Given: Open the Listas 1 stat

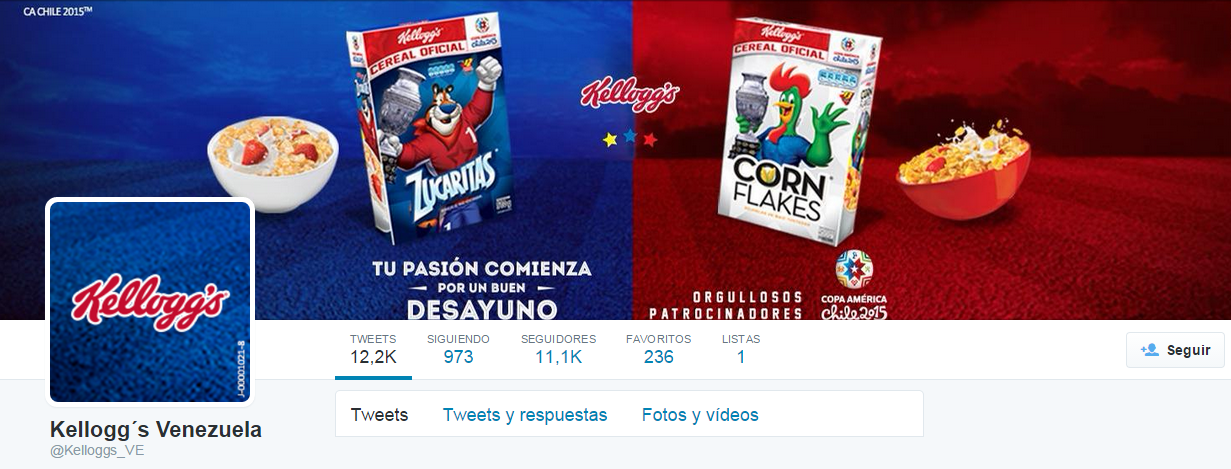Looking at the screenshot, I should [x=741, y=348].
